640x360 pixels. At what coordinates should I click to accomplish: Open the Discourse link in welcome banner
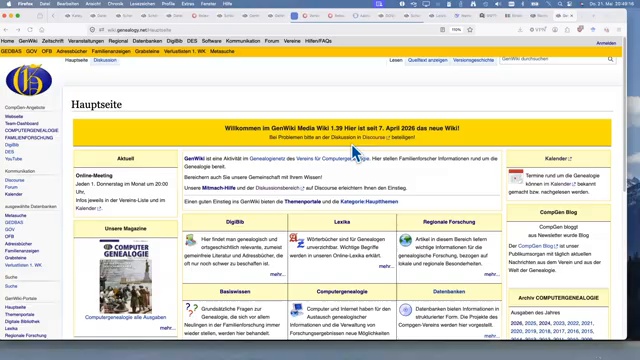pyautogui.click(x=376, y=138)
